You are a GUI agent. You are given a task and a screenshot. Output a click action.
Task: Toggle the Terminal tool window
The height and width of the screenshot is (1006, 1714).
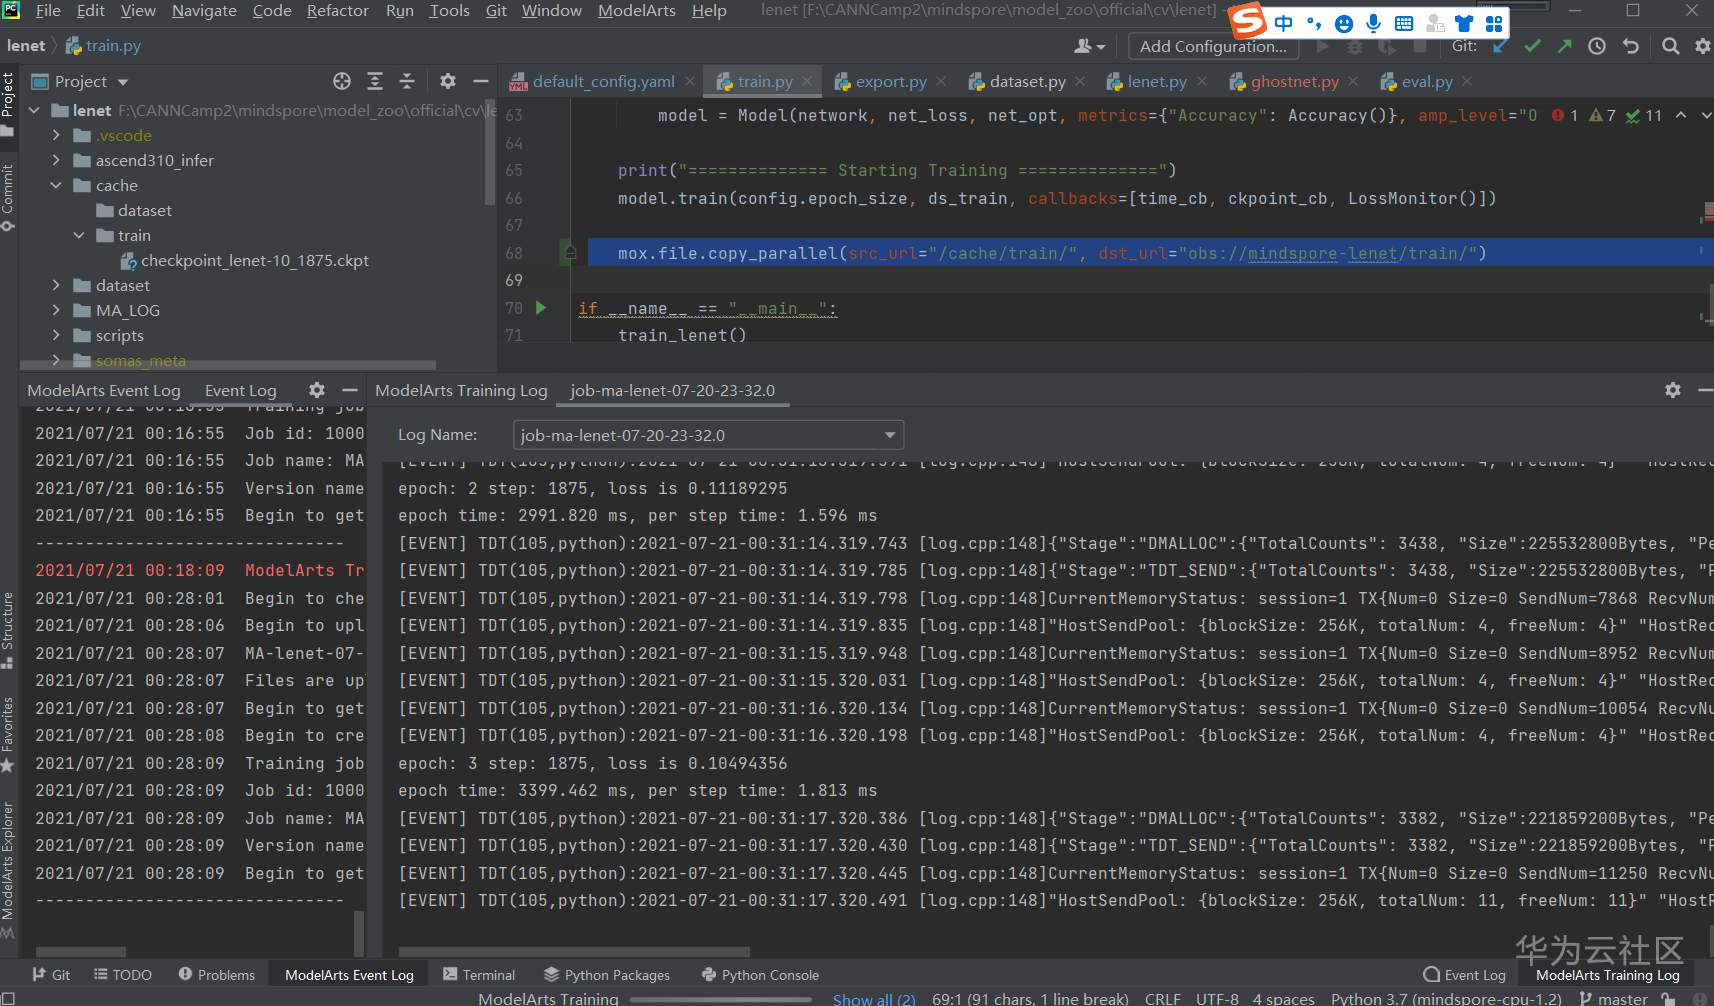click(479, 975)
